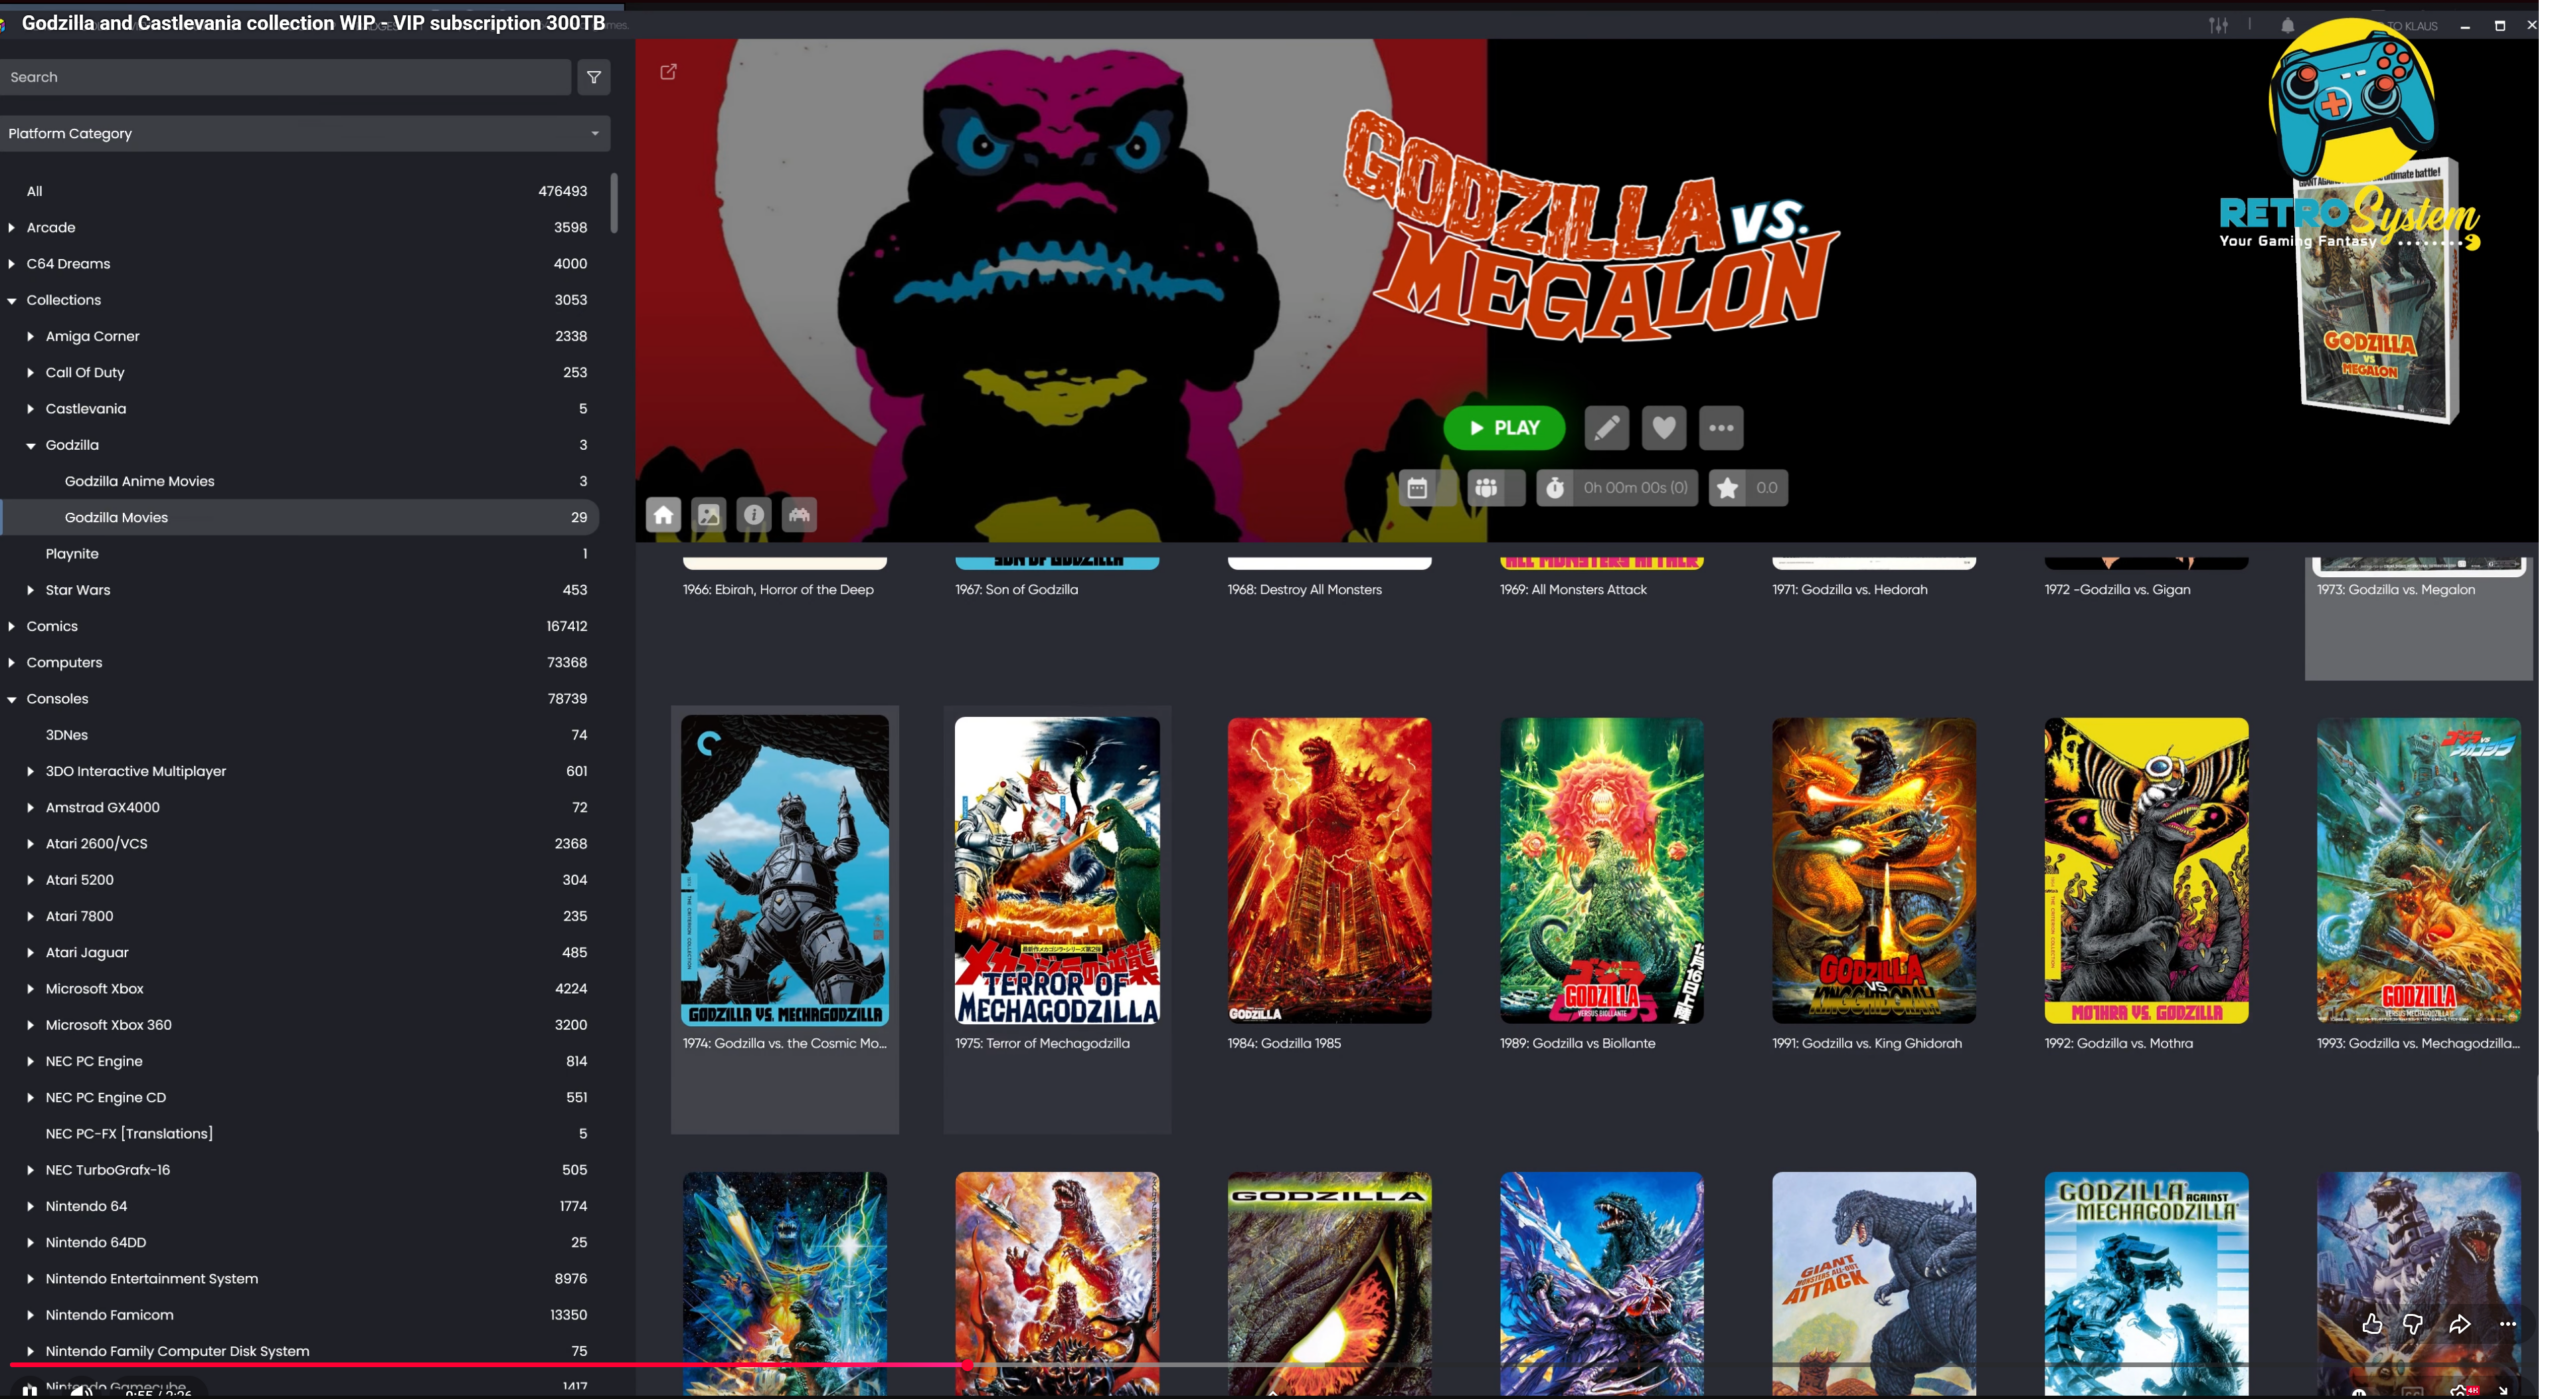This screenshot has width=2560, height=1399.
Task: Select 1975: Terror of Mechagodzilla cover
Action: pyautogui.click(x=1057, y=870)
